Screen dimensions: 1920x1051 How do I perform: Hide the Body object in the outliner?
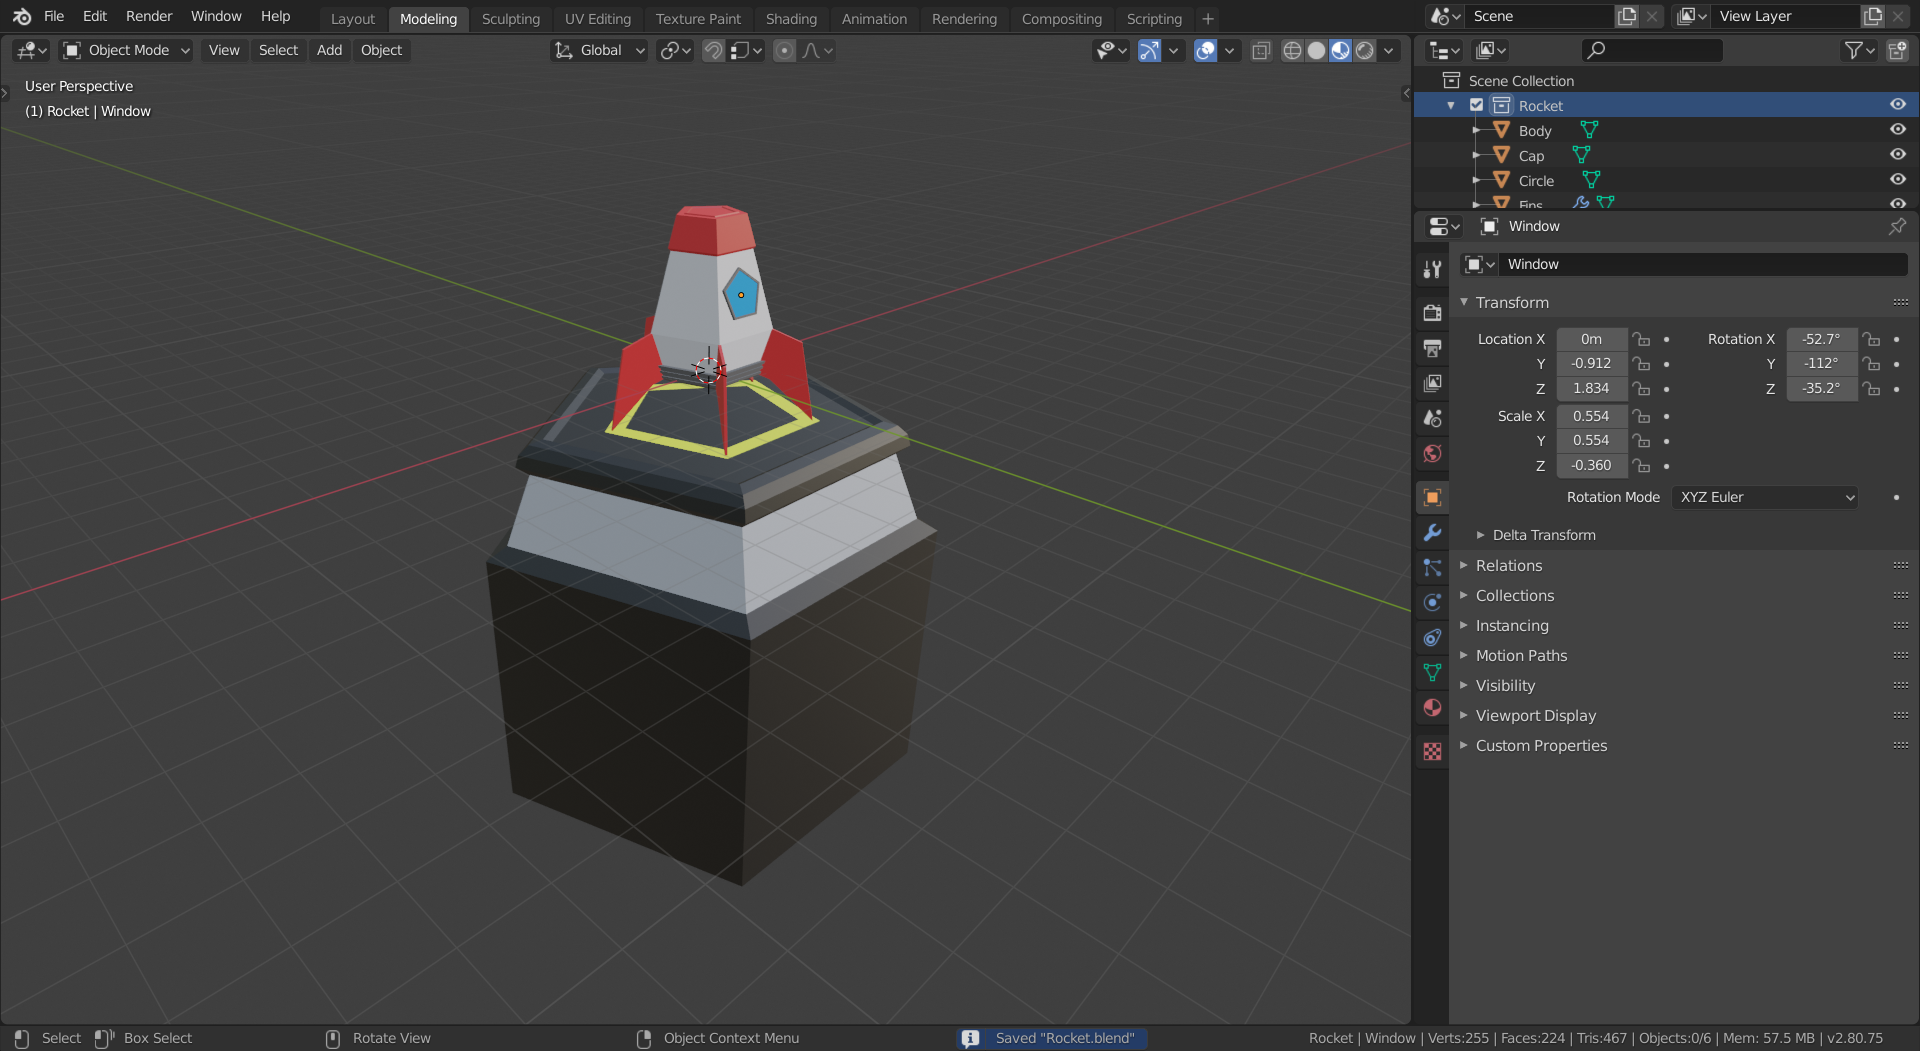tap(1897, 129)
